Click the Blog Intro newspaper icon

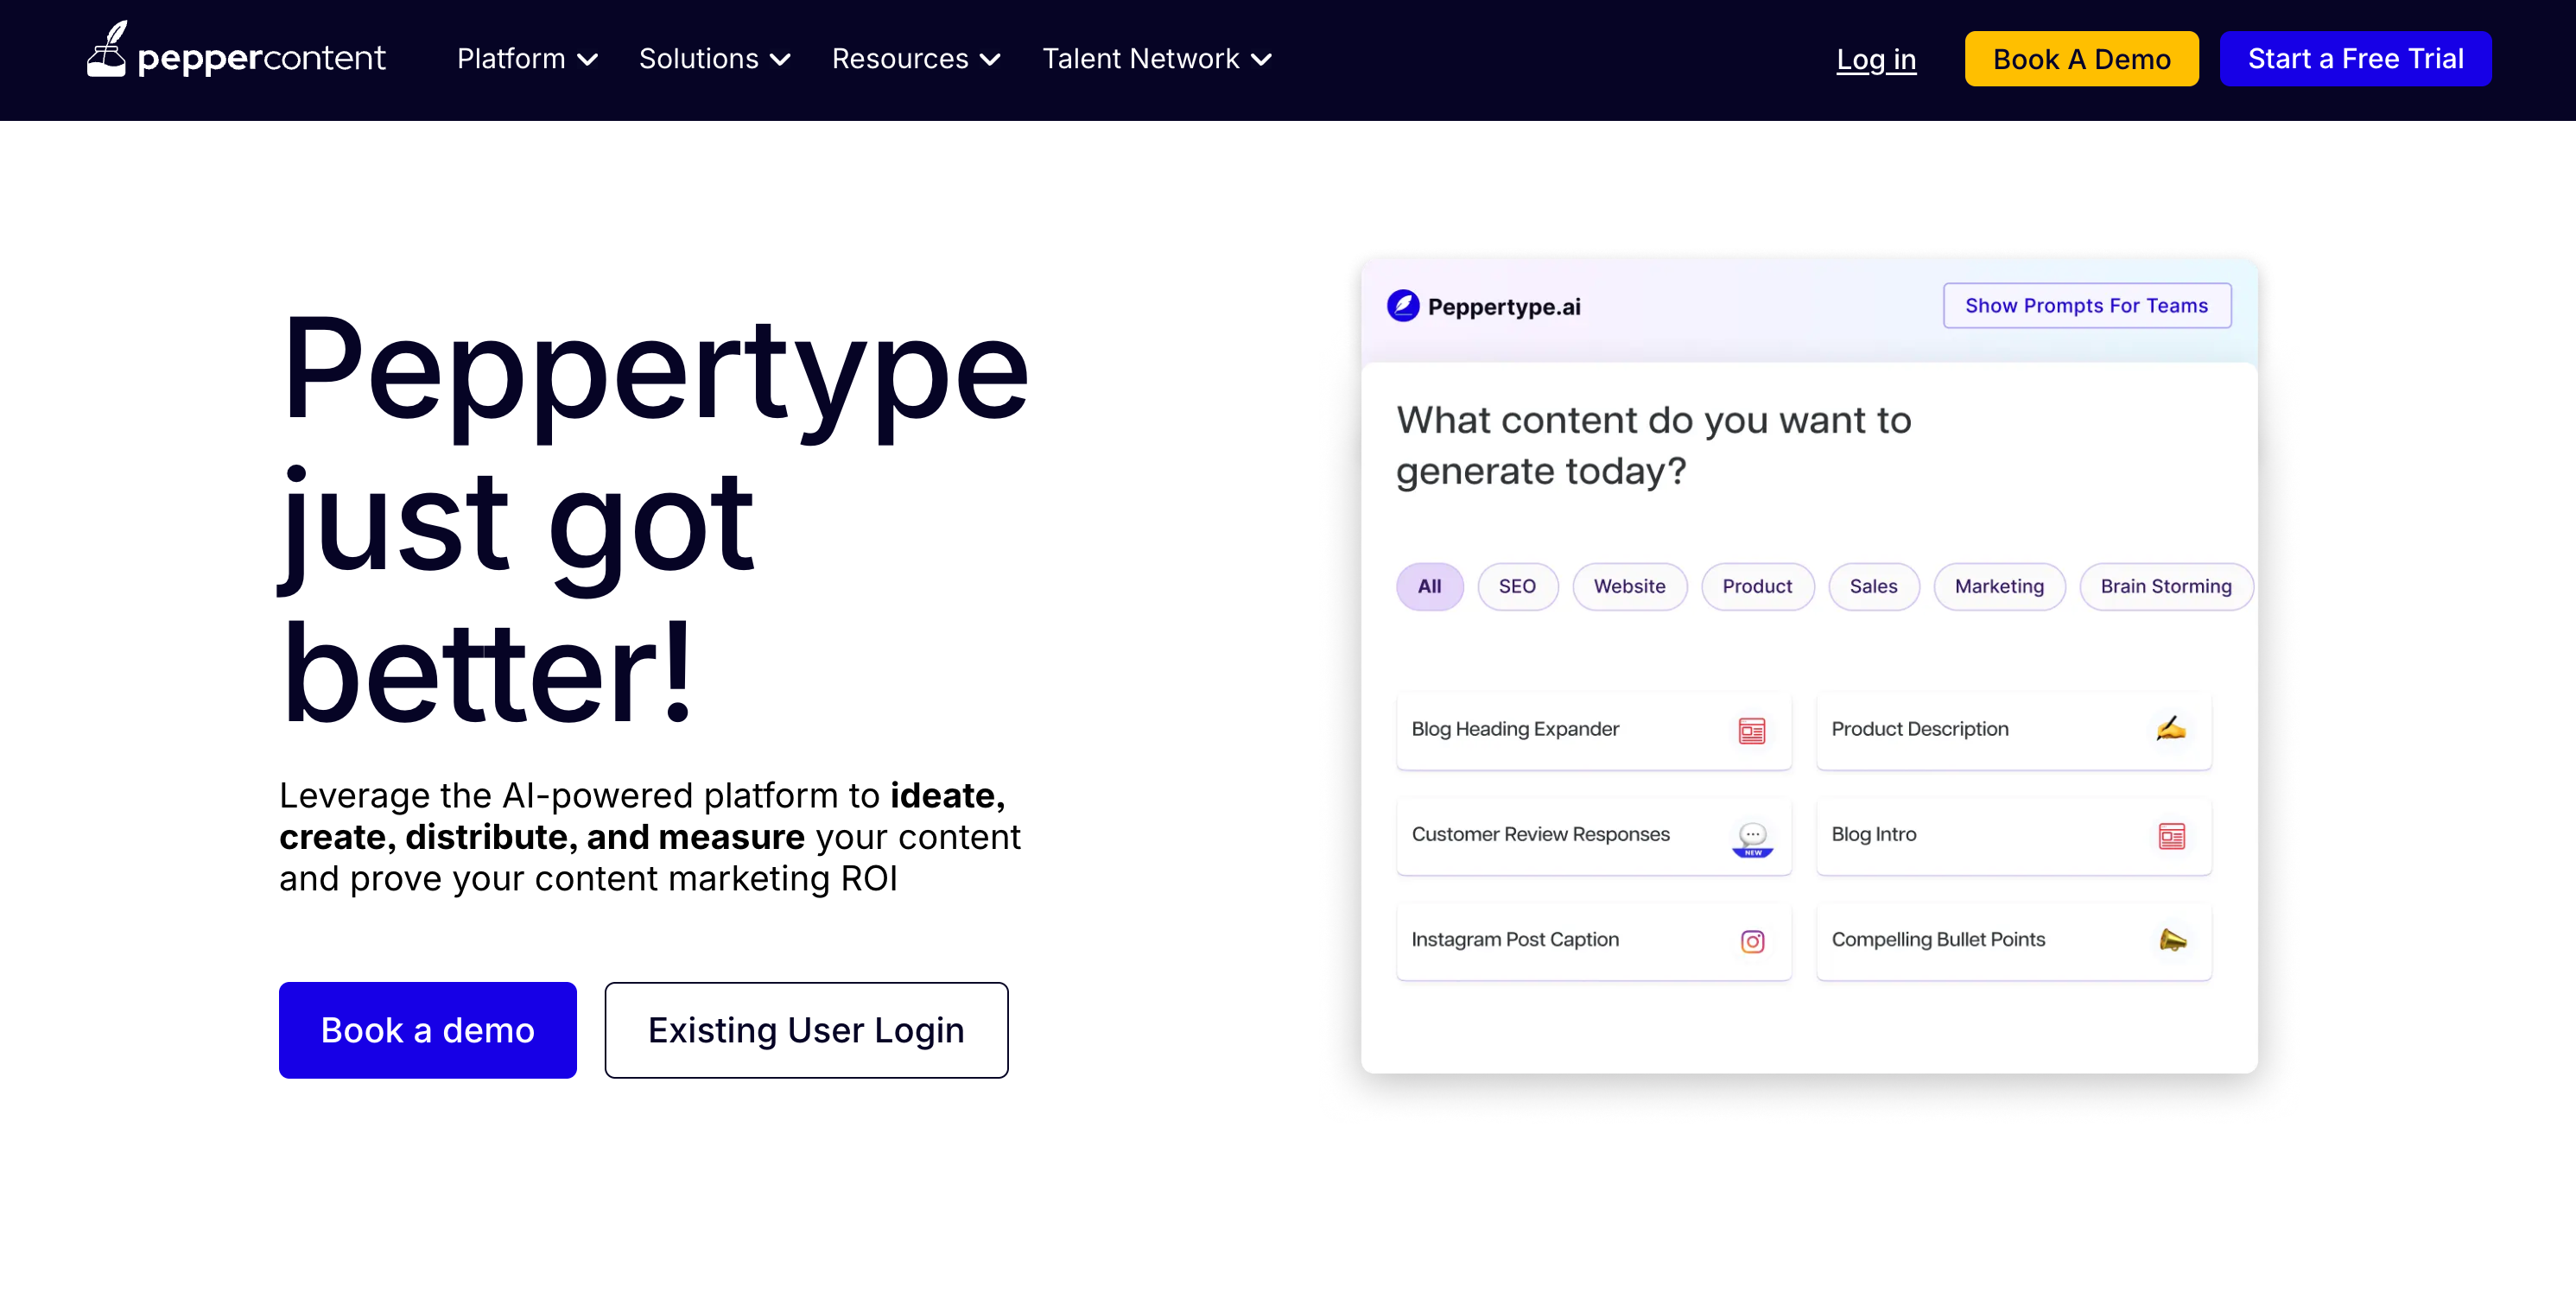coord(2171,836)
